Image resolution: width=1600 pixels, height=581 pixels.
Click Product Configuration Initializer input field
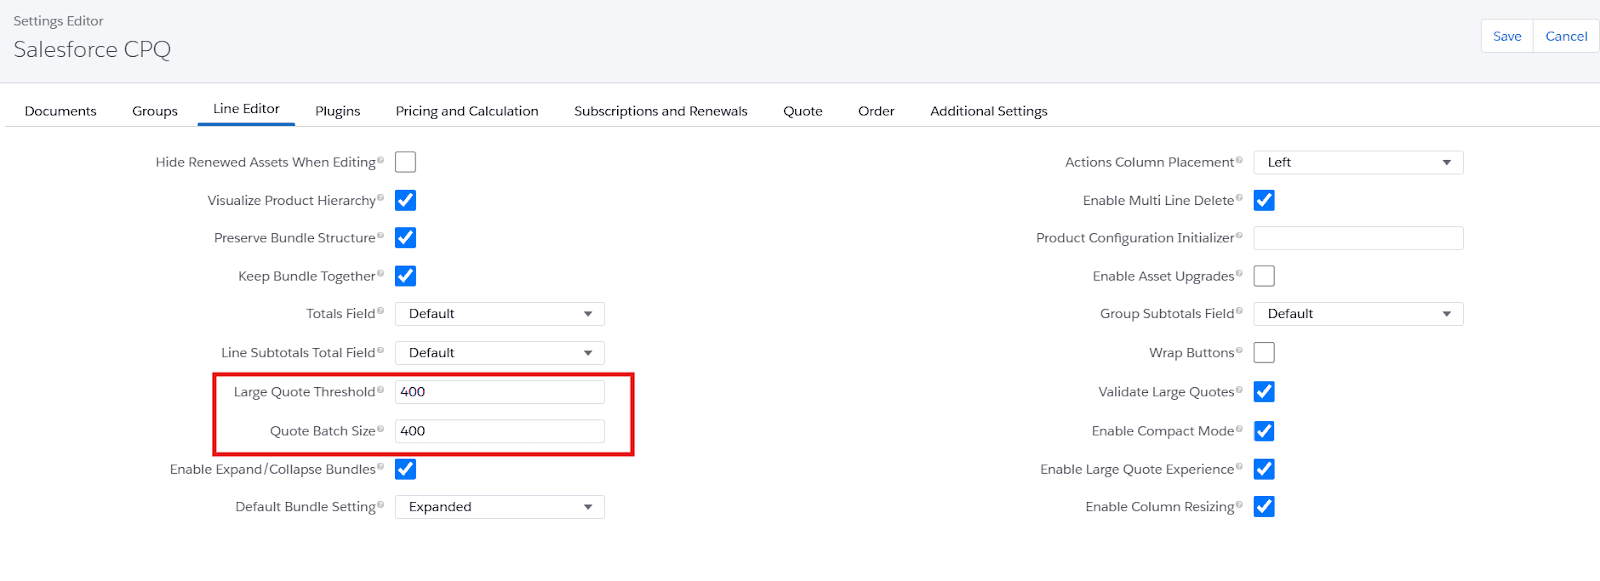click(1359, 238)
